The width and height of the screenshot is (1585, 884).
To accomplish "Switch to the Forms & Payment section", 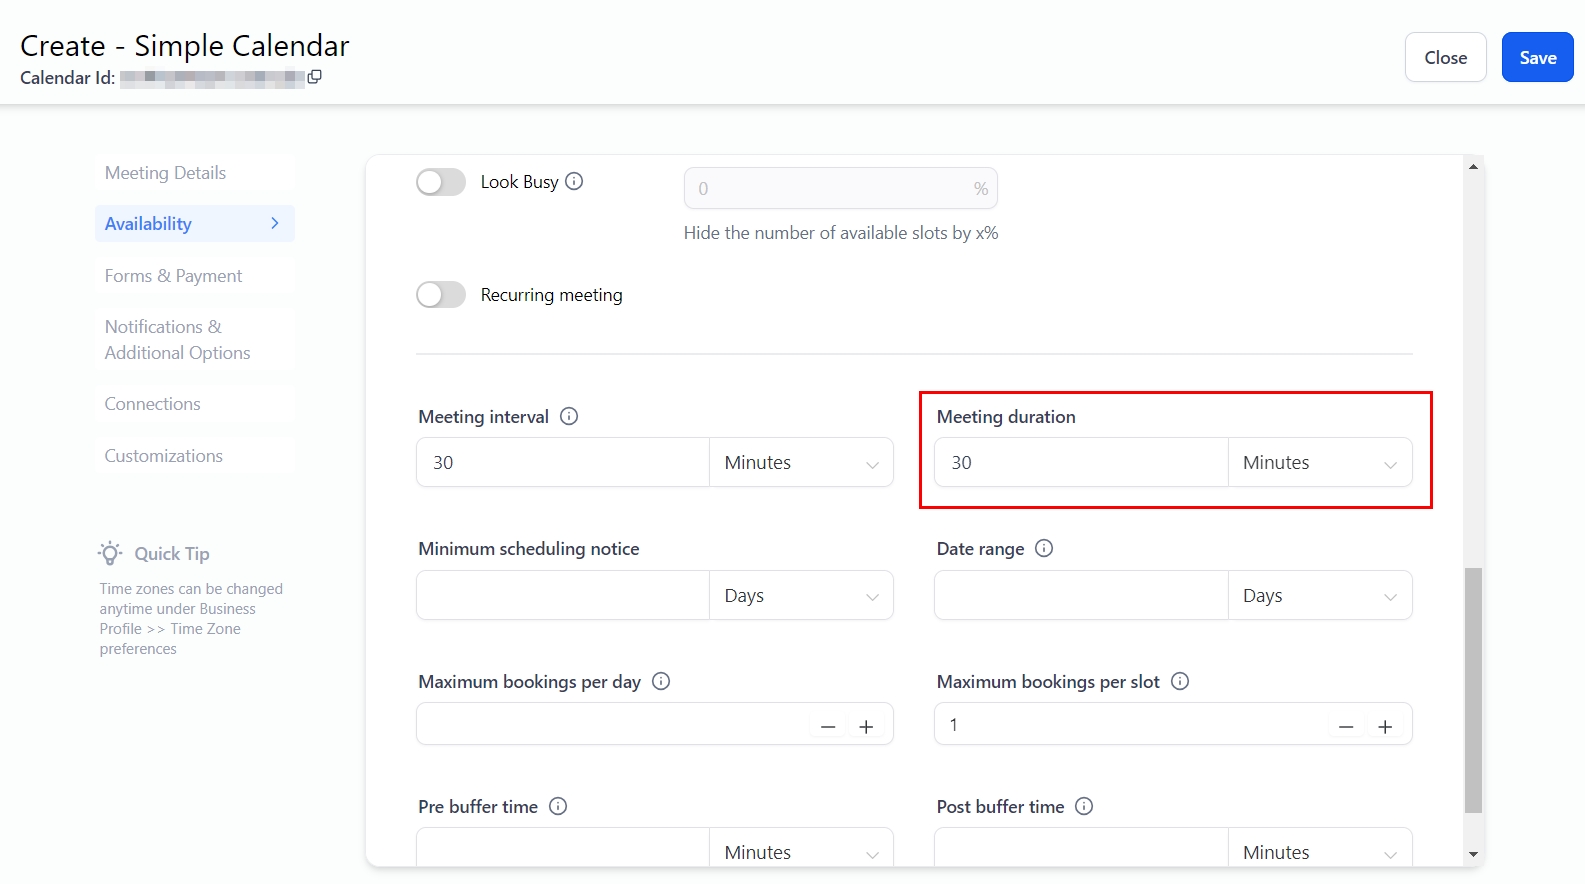I will 174,276.
